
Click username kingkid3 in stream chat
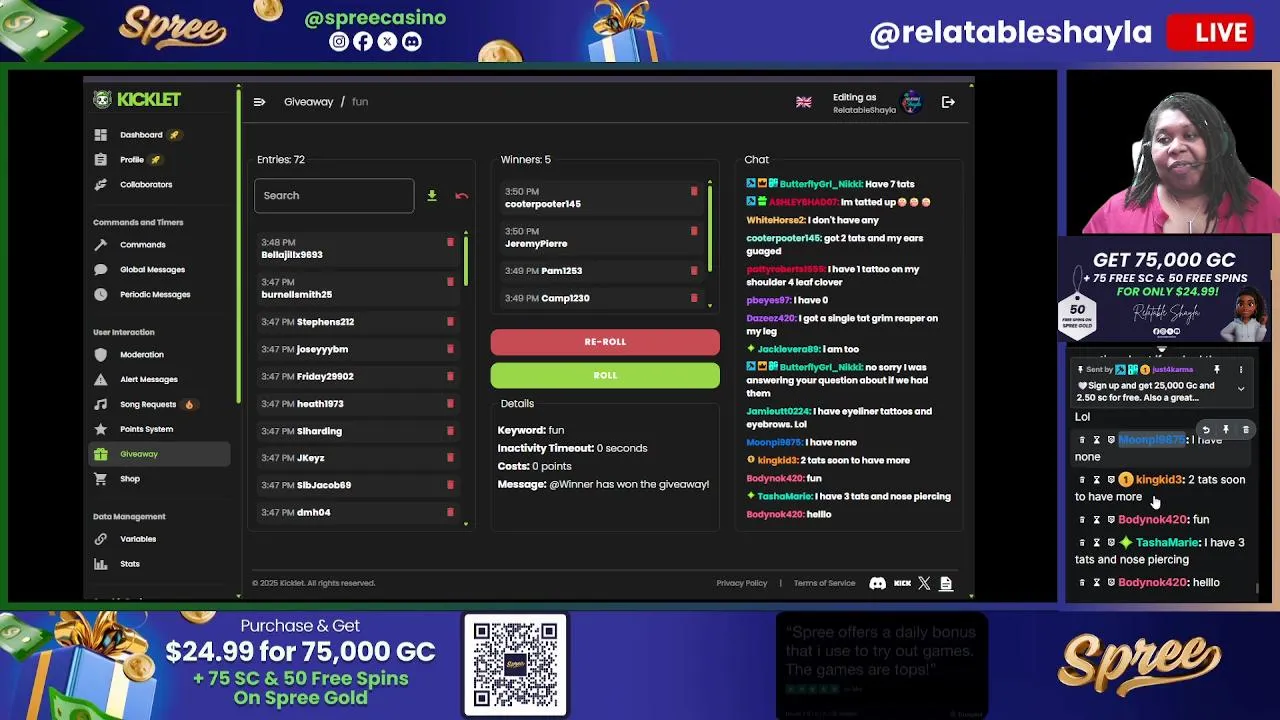tap(1159, 480)
